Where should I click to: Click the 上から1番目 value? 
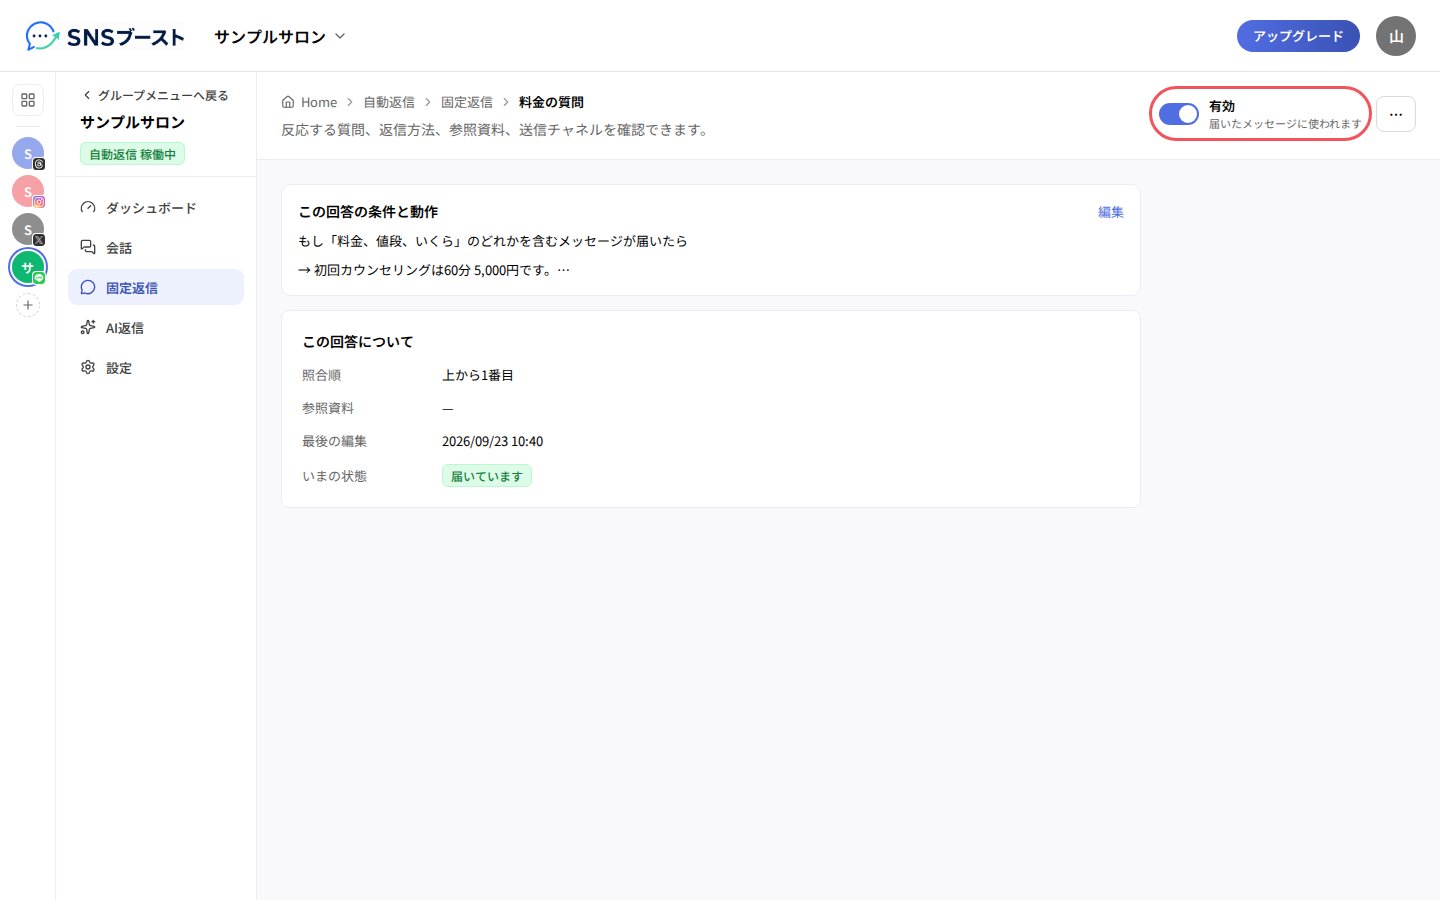pyautogui.click(x=478, y=375)
